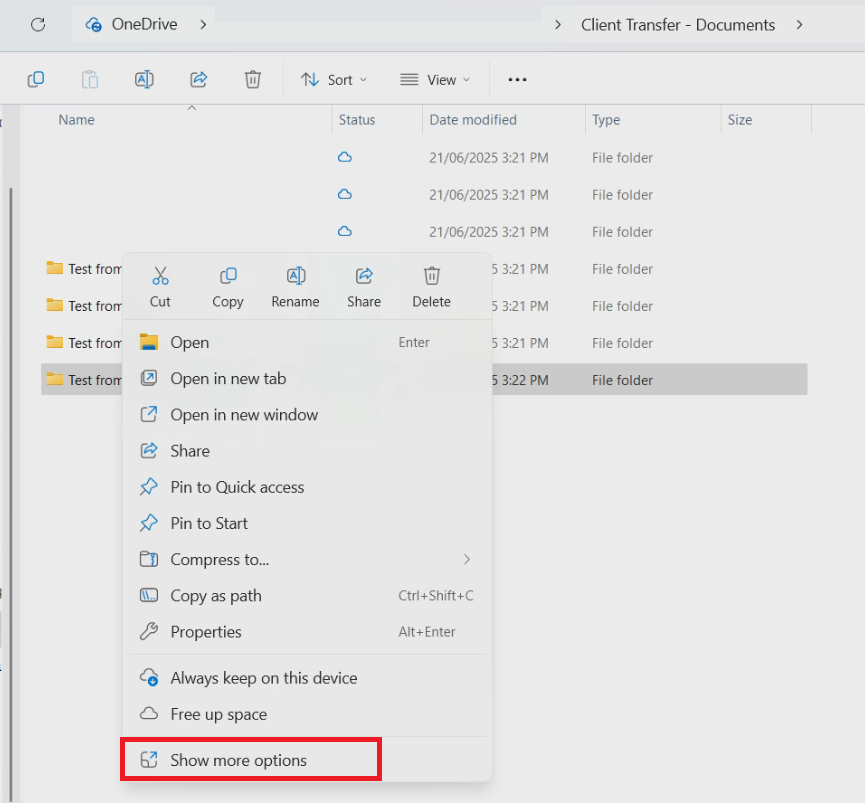Choose Pin to Quick access

point(237,488)
